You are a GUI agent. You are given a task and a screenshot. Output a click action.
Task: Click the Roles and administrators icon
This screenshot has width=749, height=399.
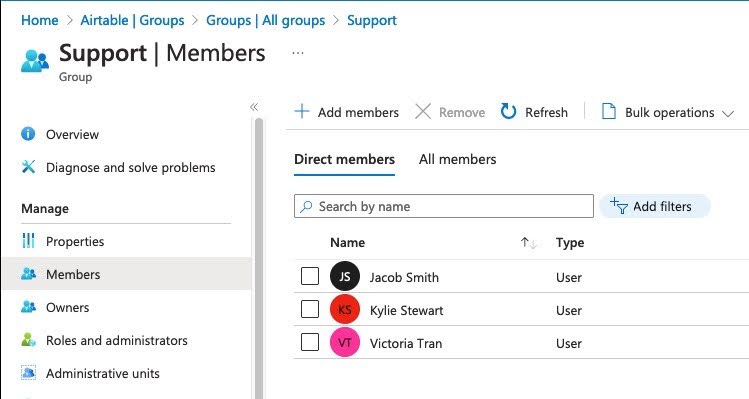point(28,340)
